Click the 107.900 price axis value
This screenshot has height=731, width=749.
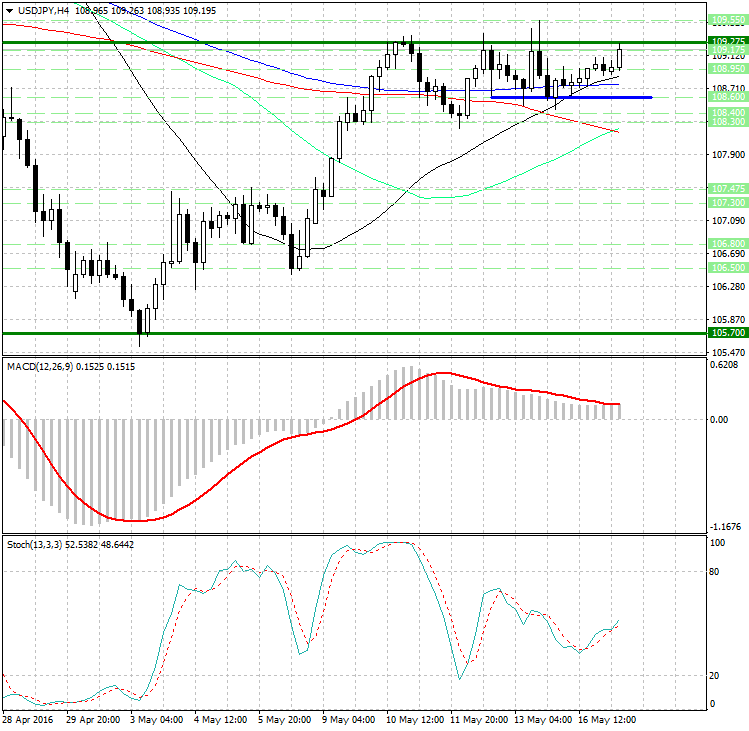pyautogui.click(x=728, y=155)
